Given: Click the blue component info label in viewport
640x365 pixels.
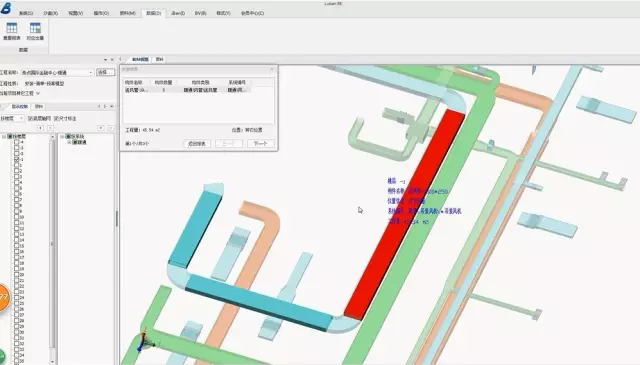Looking at the screenshot, I should pyautogui.click(x=424, y=201).
